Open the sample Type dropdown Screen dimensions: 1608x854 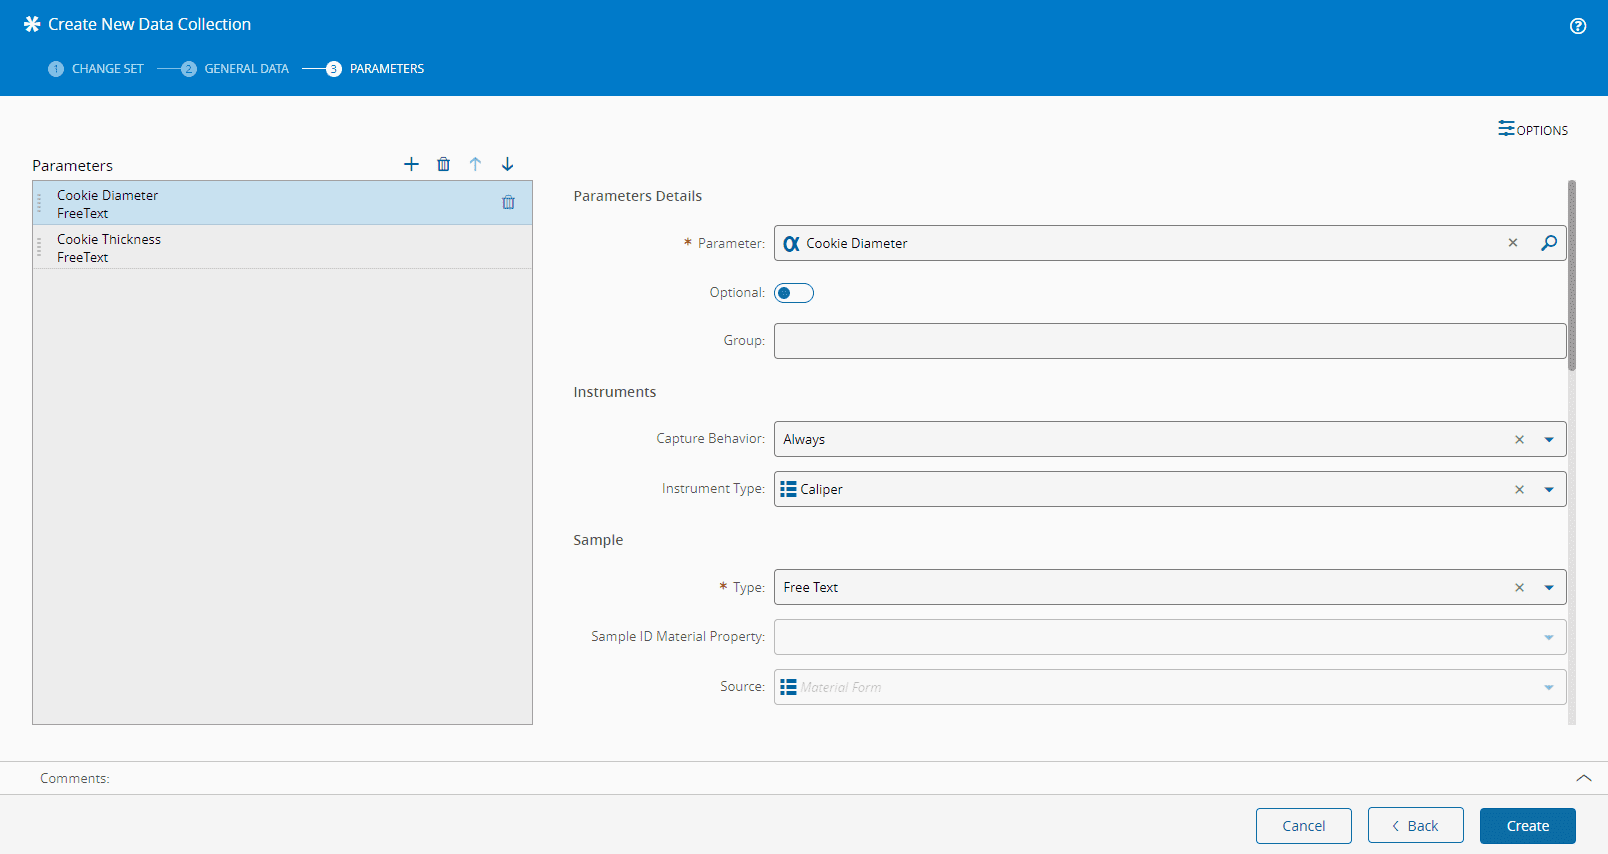pos(1548,587)
